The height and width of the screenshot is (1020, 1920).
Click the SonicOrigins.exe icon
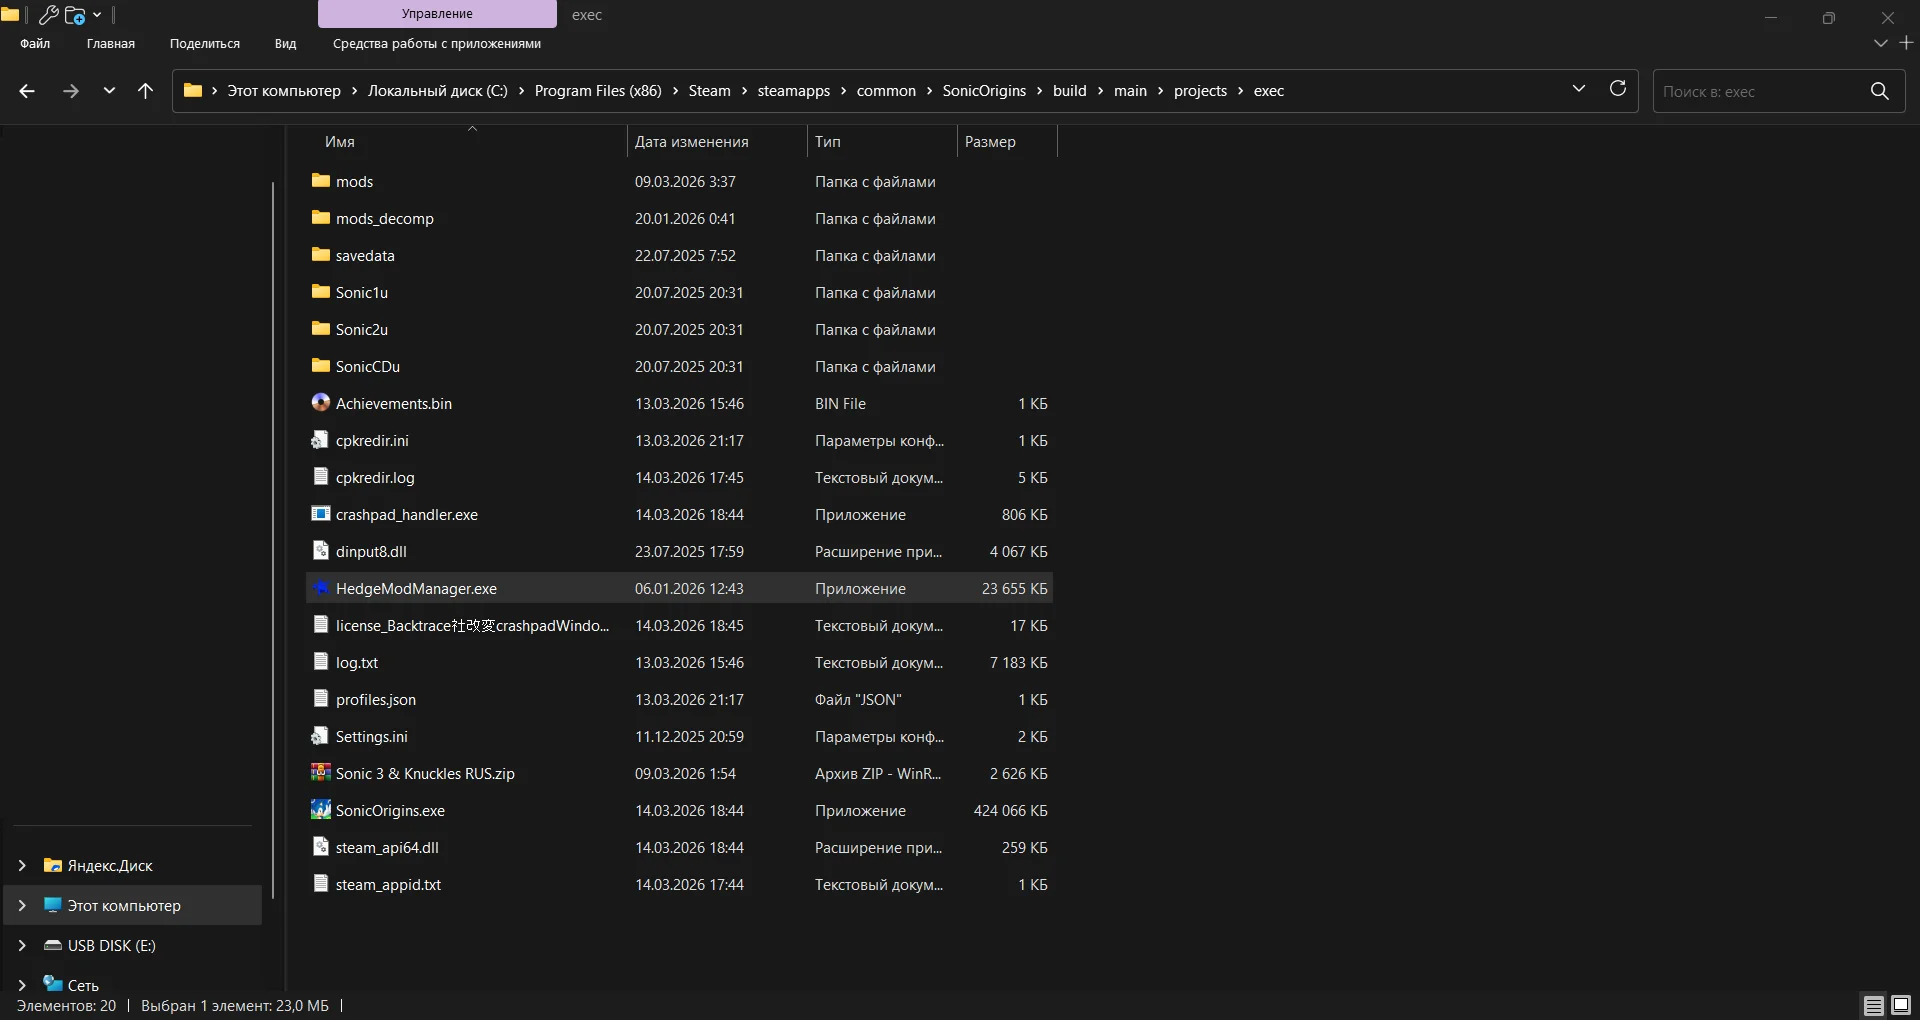[x=320, y=810]
